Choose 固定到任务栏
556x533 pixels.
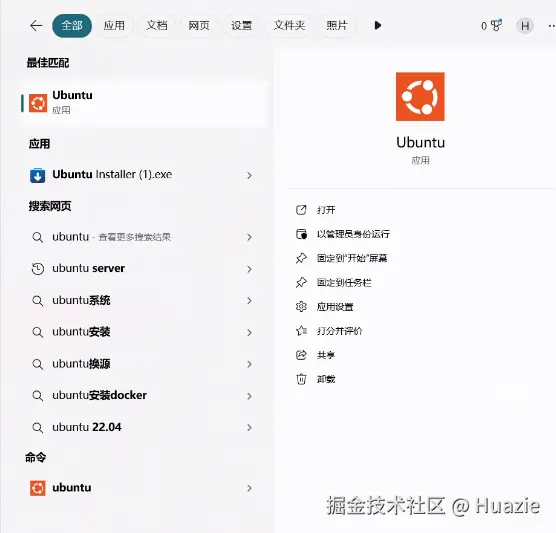coord(344,283)
